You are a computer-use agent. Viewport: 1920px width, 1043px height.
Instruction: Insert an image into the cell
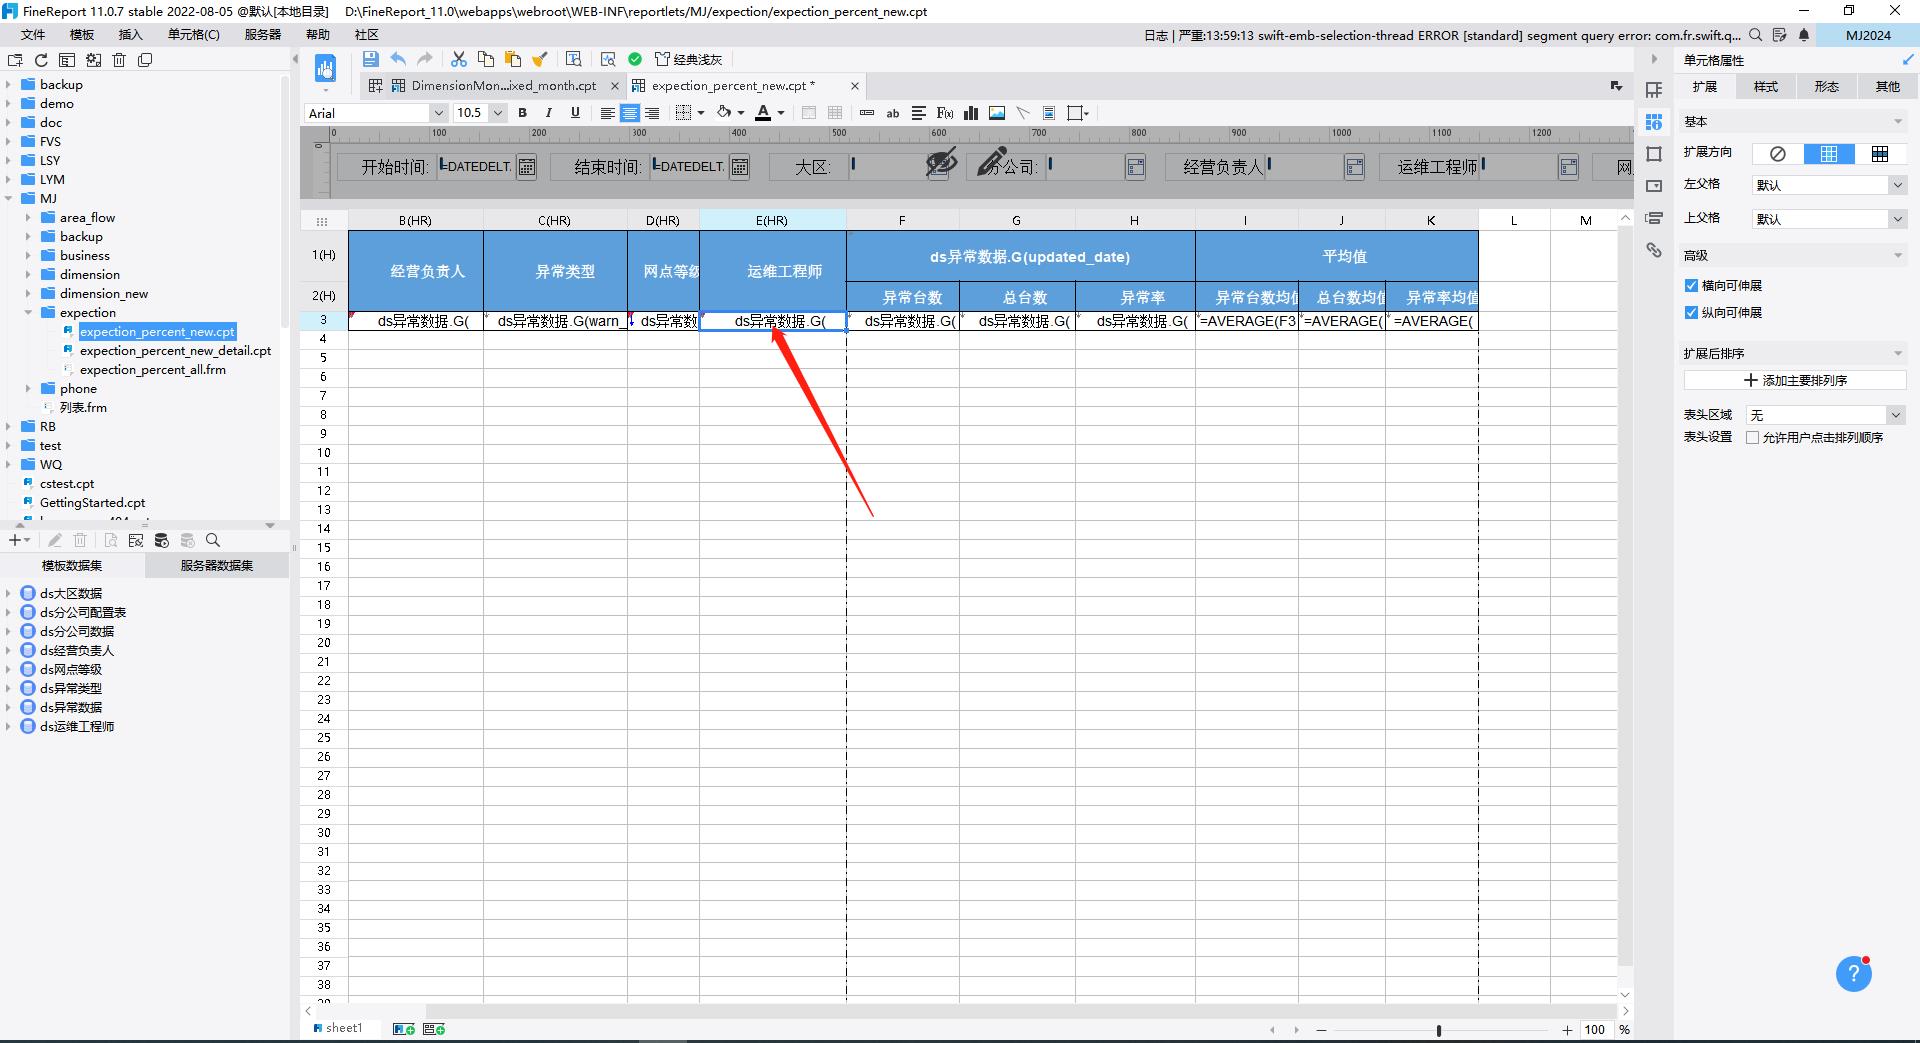997,113
